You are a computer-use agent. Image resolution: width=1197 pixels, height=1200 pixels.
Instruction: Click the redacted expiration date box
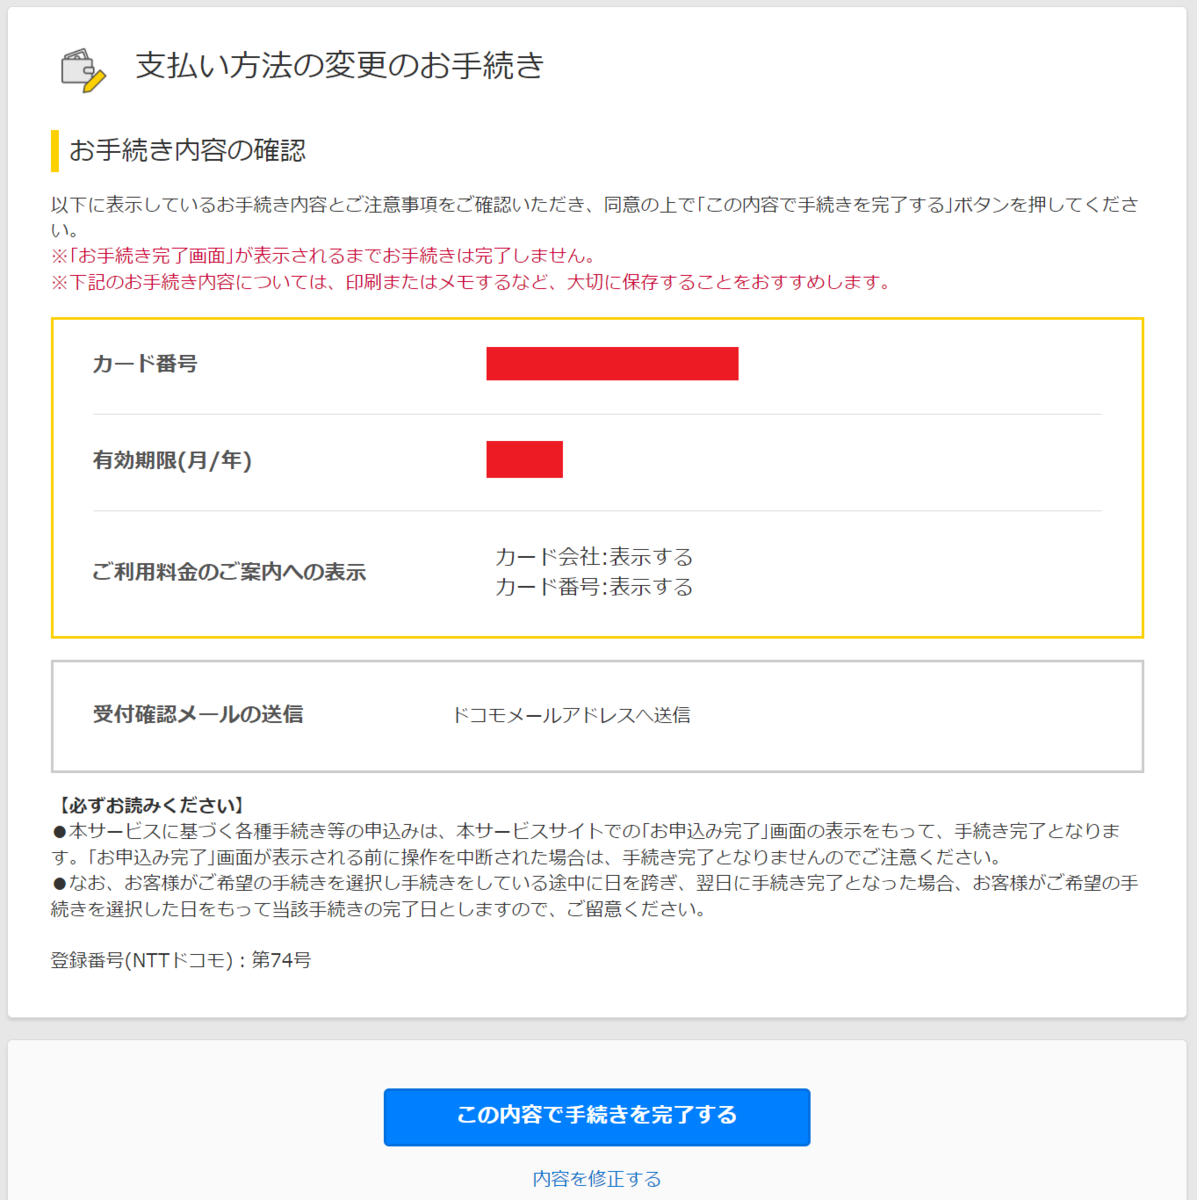524,459
